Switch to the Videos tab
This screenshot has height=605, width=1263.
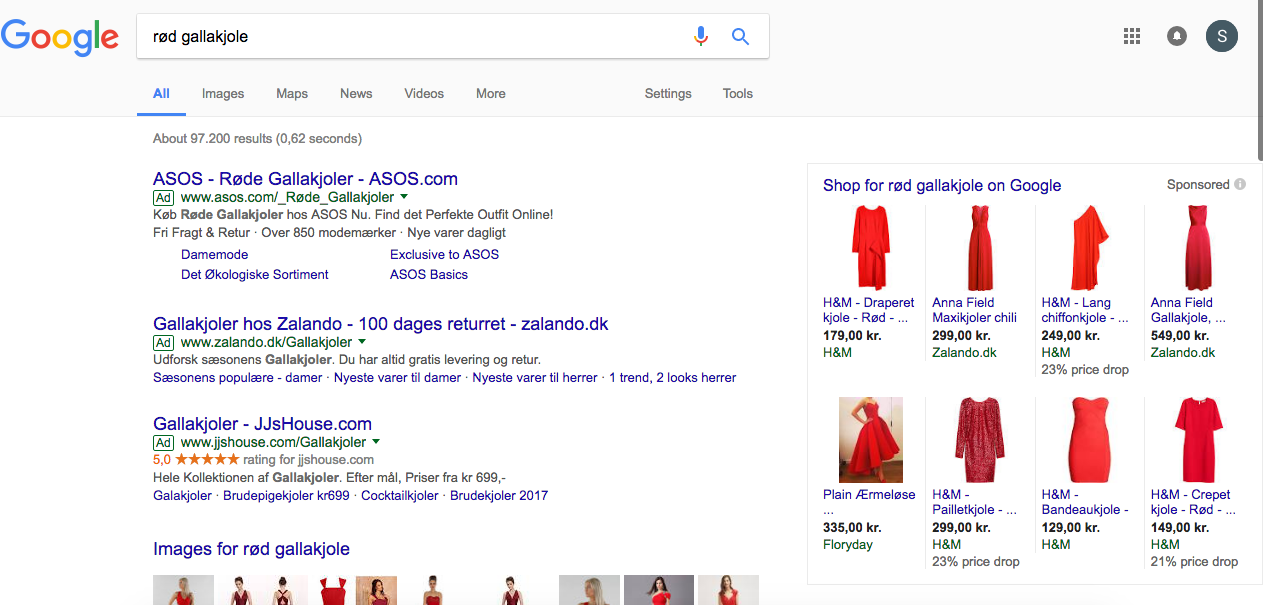click(x=424, y=94)
